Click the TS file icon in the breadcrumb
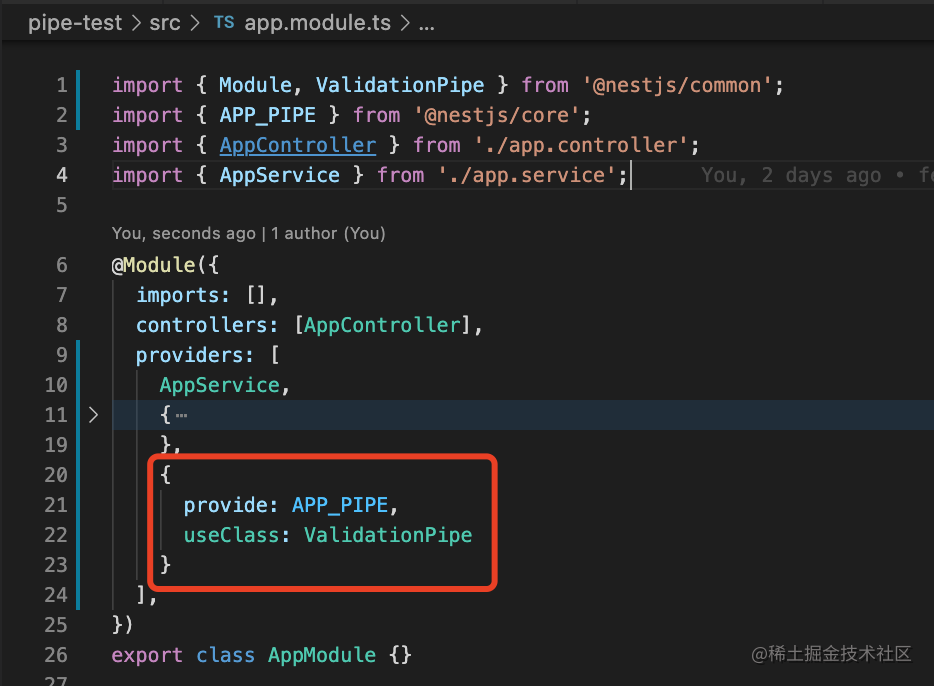The width and height of the screenshot is (934, 686). tap(222, 23)
